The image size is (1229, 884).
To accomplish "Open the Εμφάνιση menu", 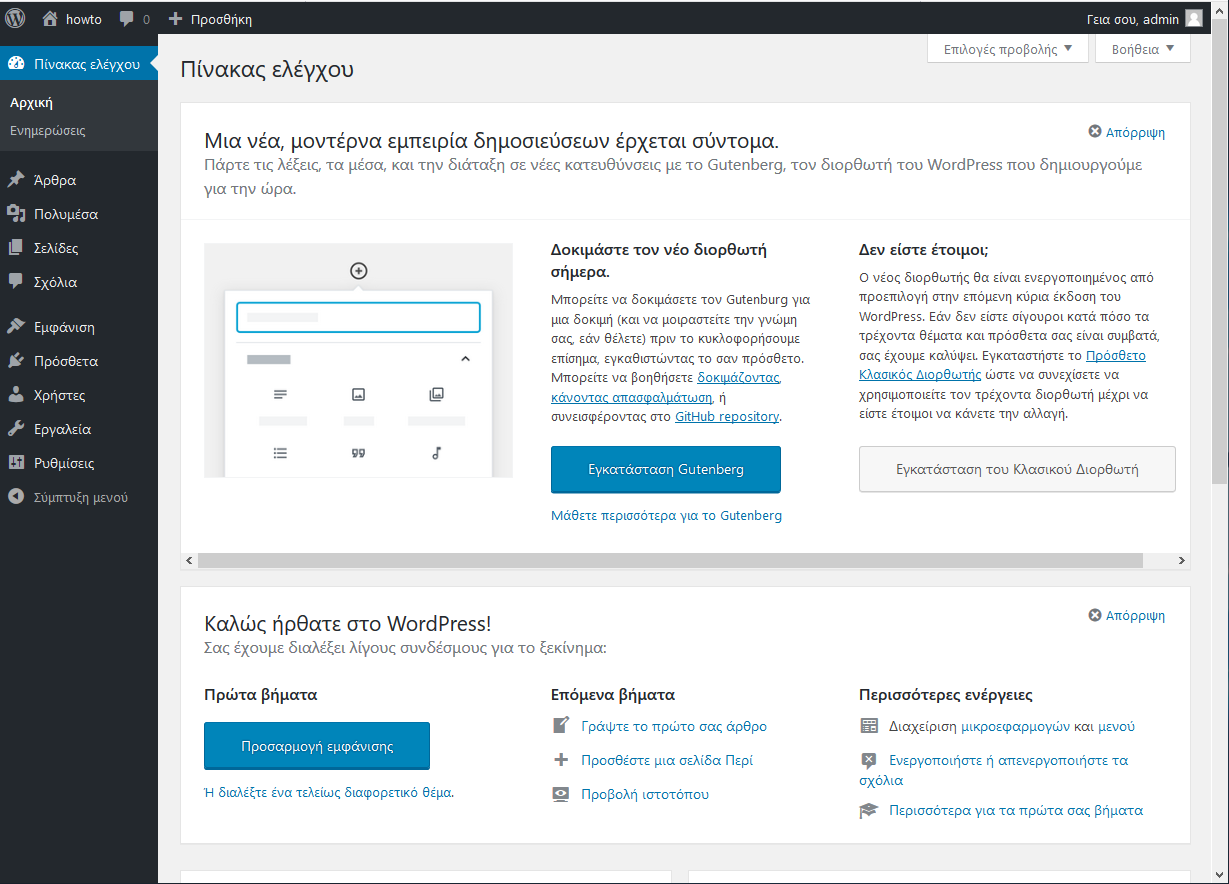I will 79,327.
